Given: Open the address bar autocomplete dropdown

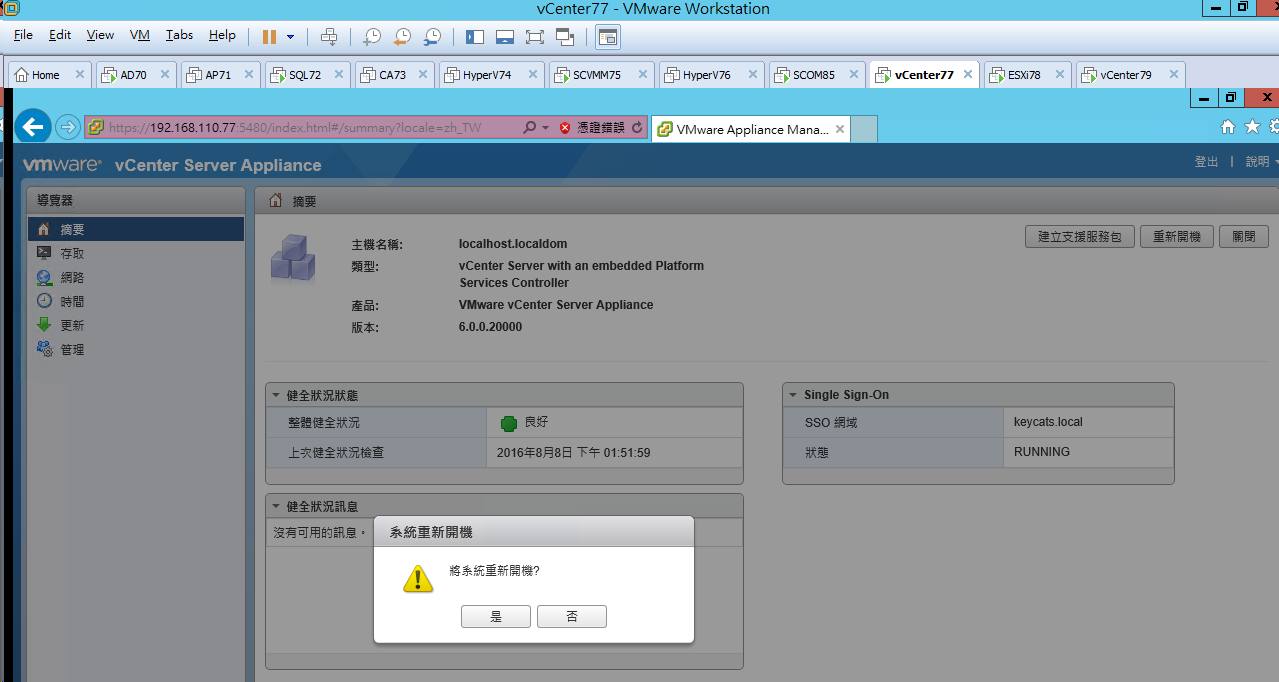Looking at the screenshot, I should pos(545,128).
